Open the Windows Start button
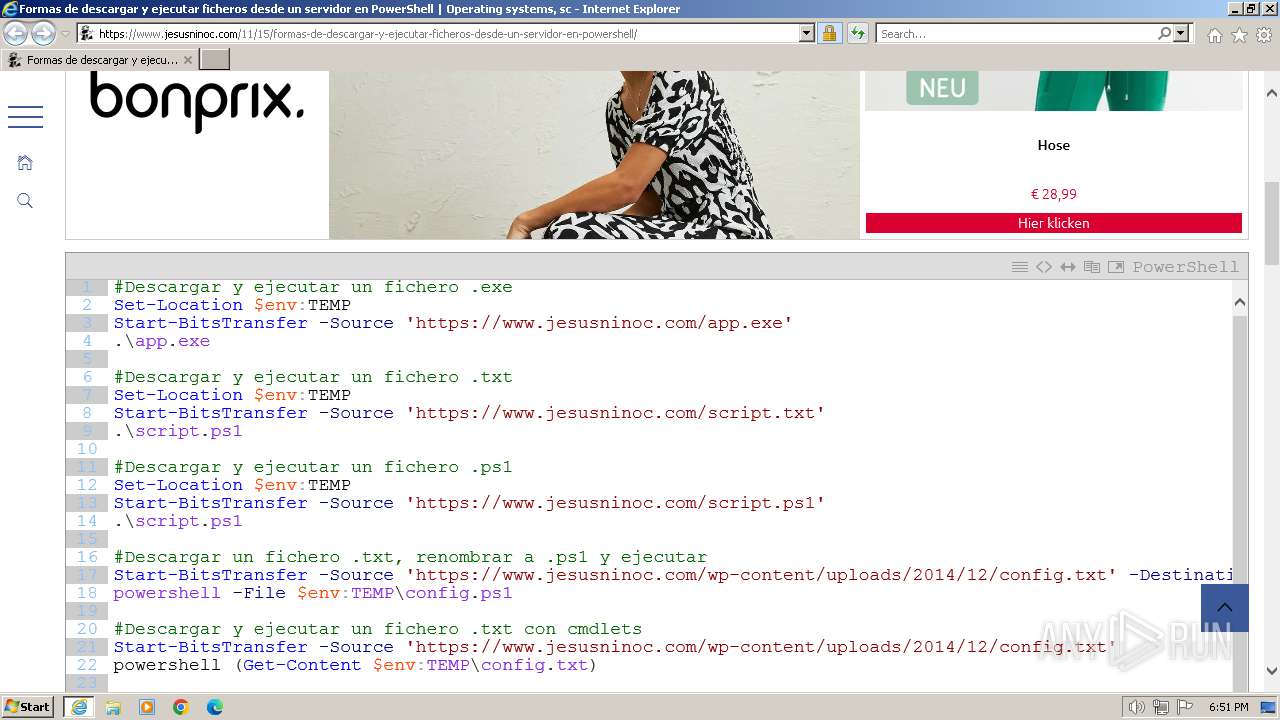This screenshot has height=720, width=1280. point(28,706)
